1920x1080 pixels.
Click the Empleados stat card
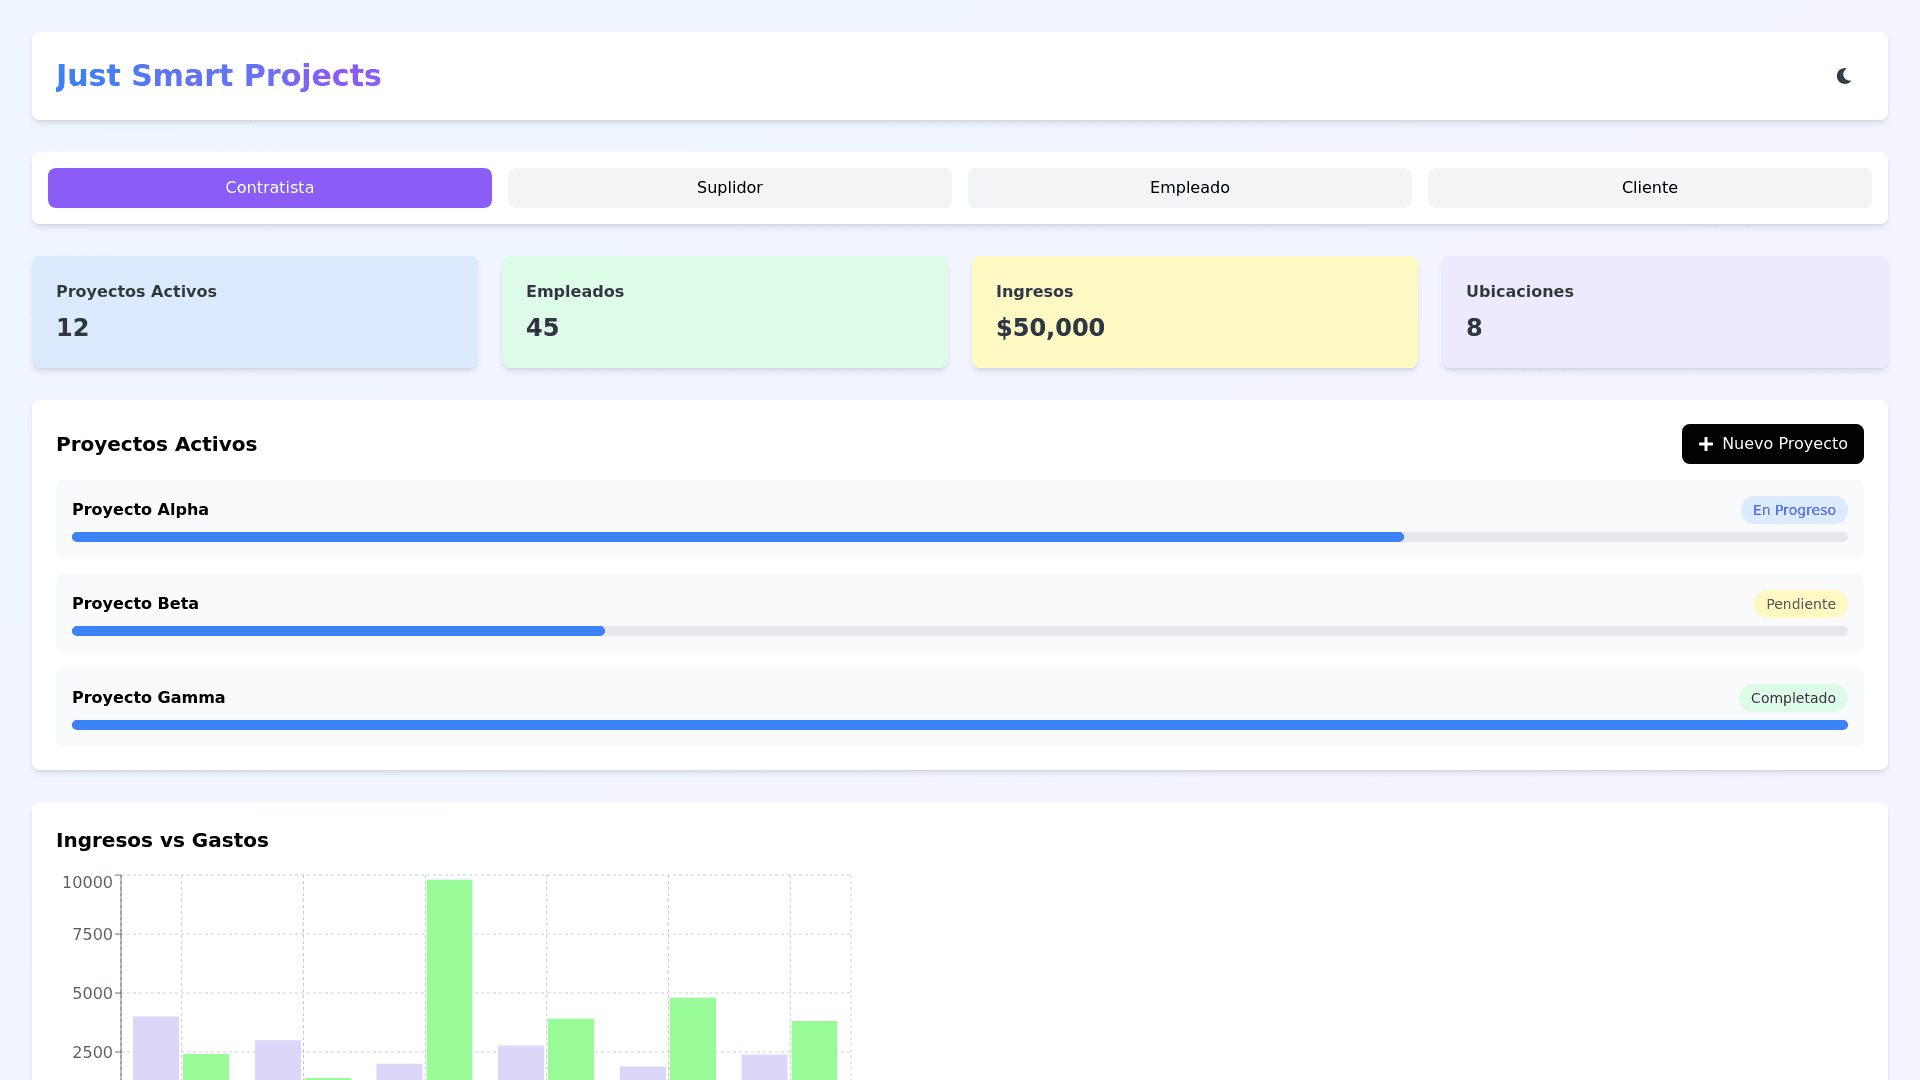pos(724,312)
